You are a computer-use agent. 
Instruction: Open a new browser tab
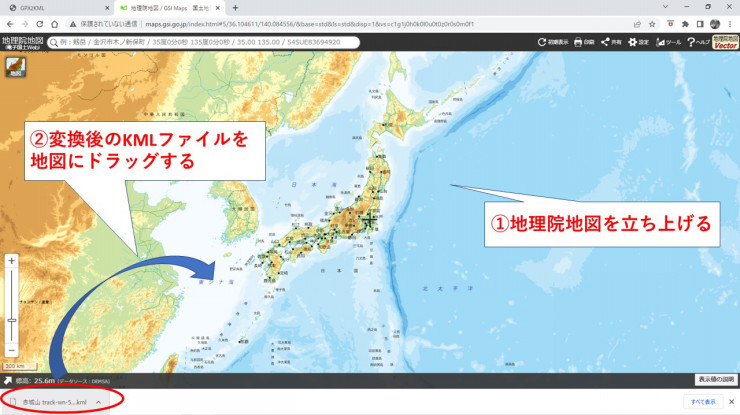pyautogui.click(x=235, y=8)
